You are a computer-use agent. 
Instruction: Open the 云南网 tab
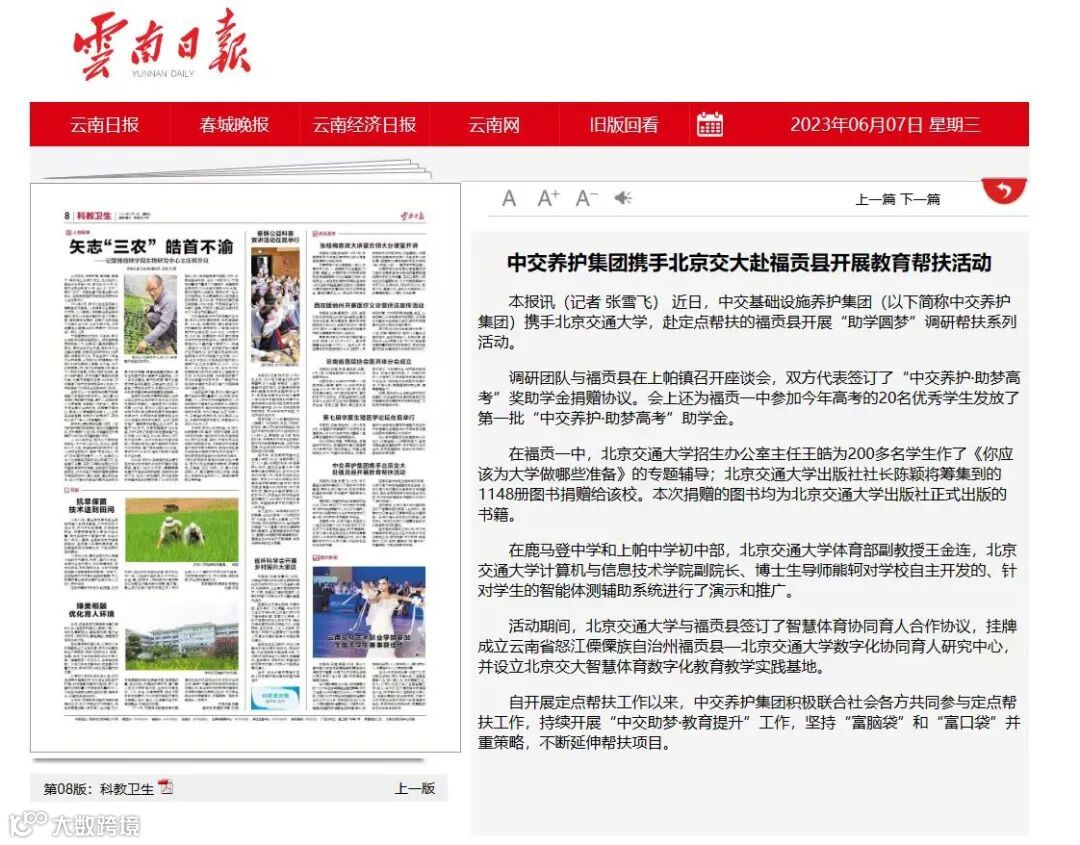[494, 125]
